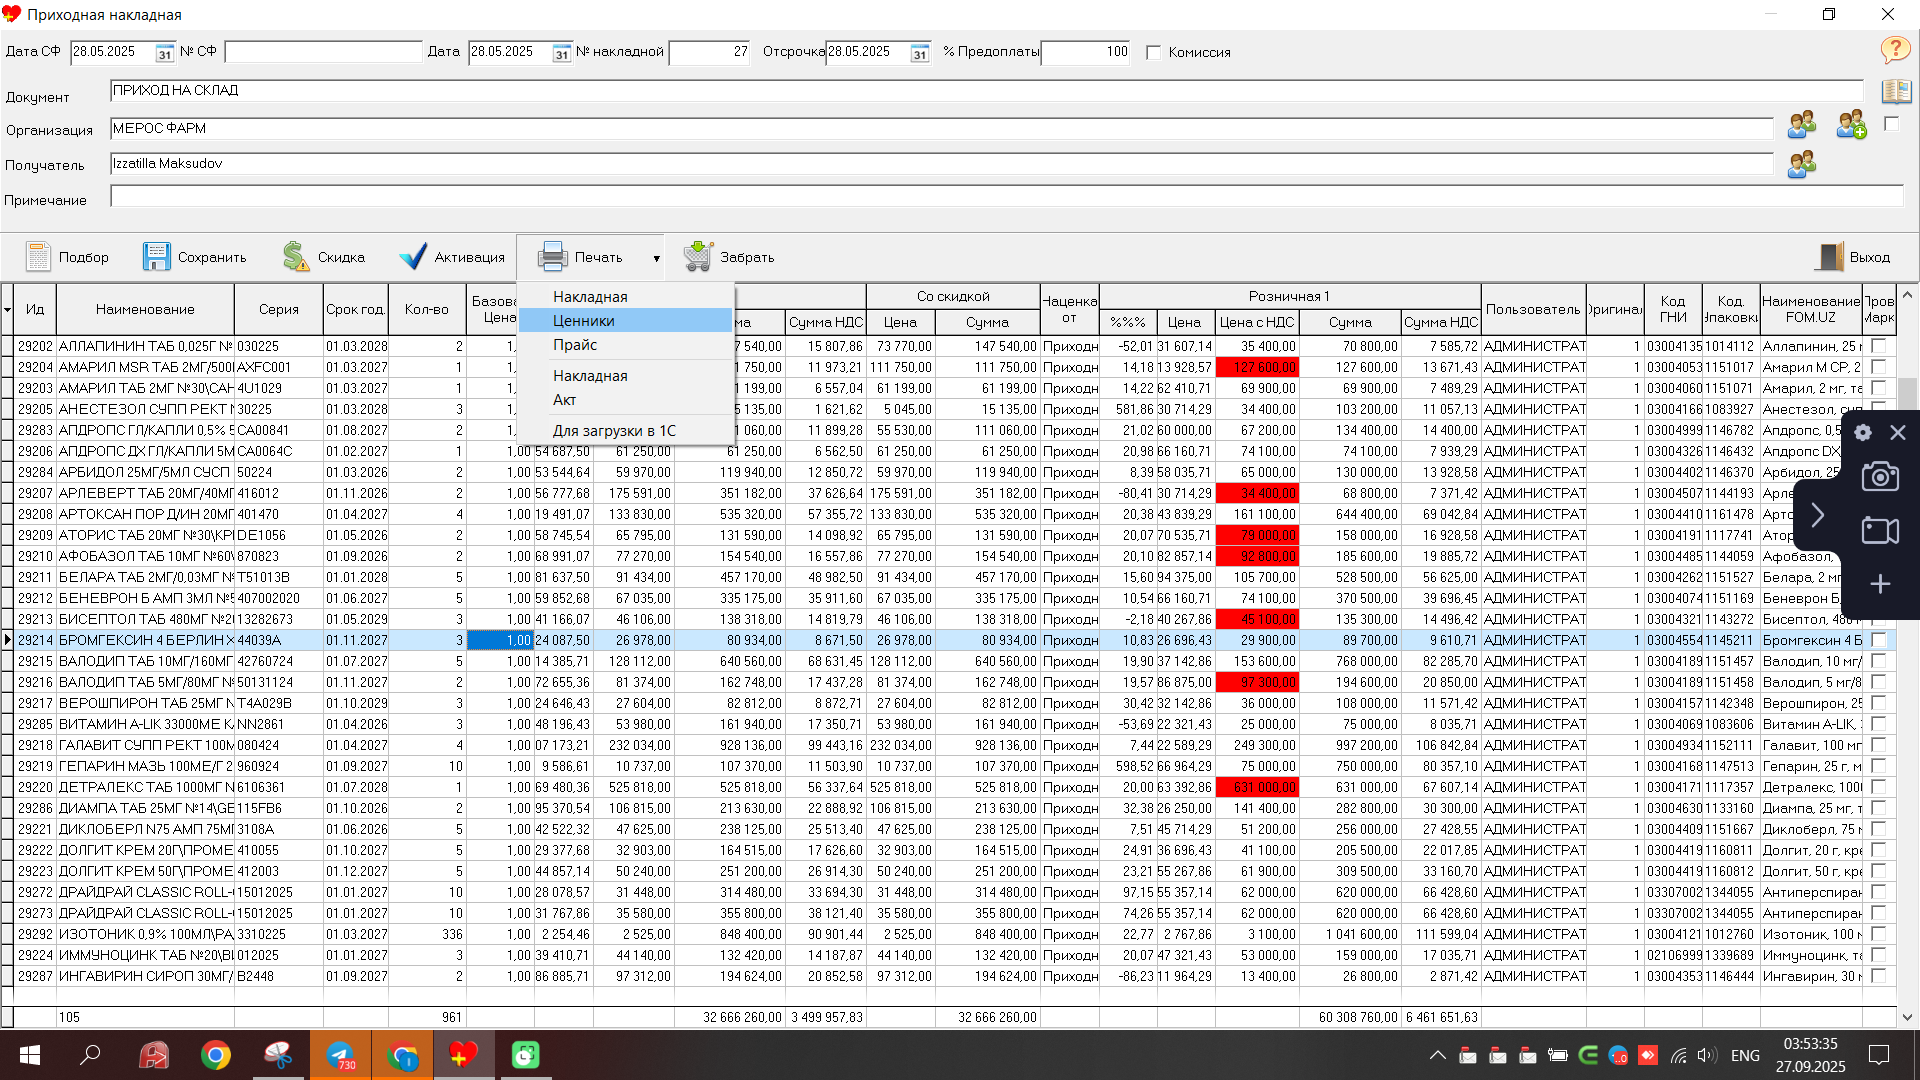Click the Сохранить floppy disk icon
Viewport: 1920px width, 1080px height.
point(157,257)
